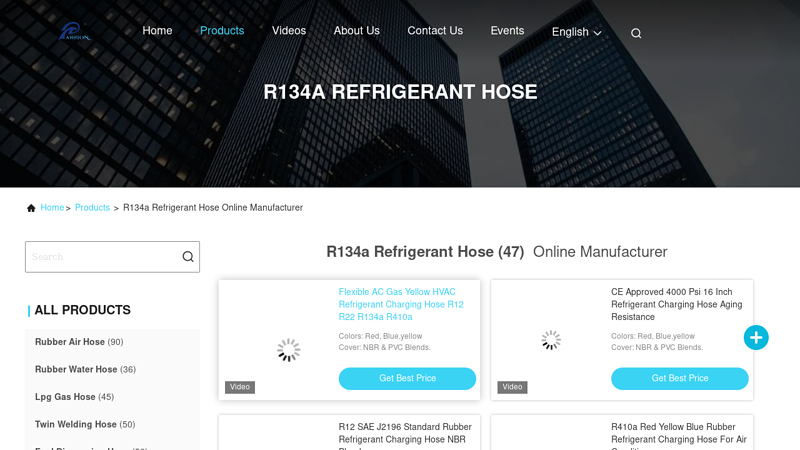Open CE Approved 4000 Psi hose title
Image resolution: width=800 pixels, height=450 pixels.
tap(677, 305)
